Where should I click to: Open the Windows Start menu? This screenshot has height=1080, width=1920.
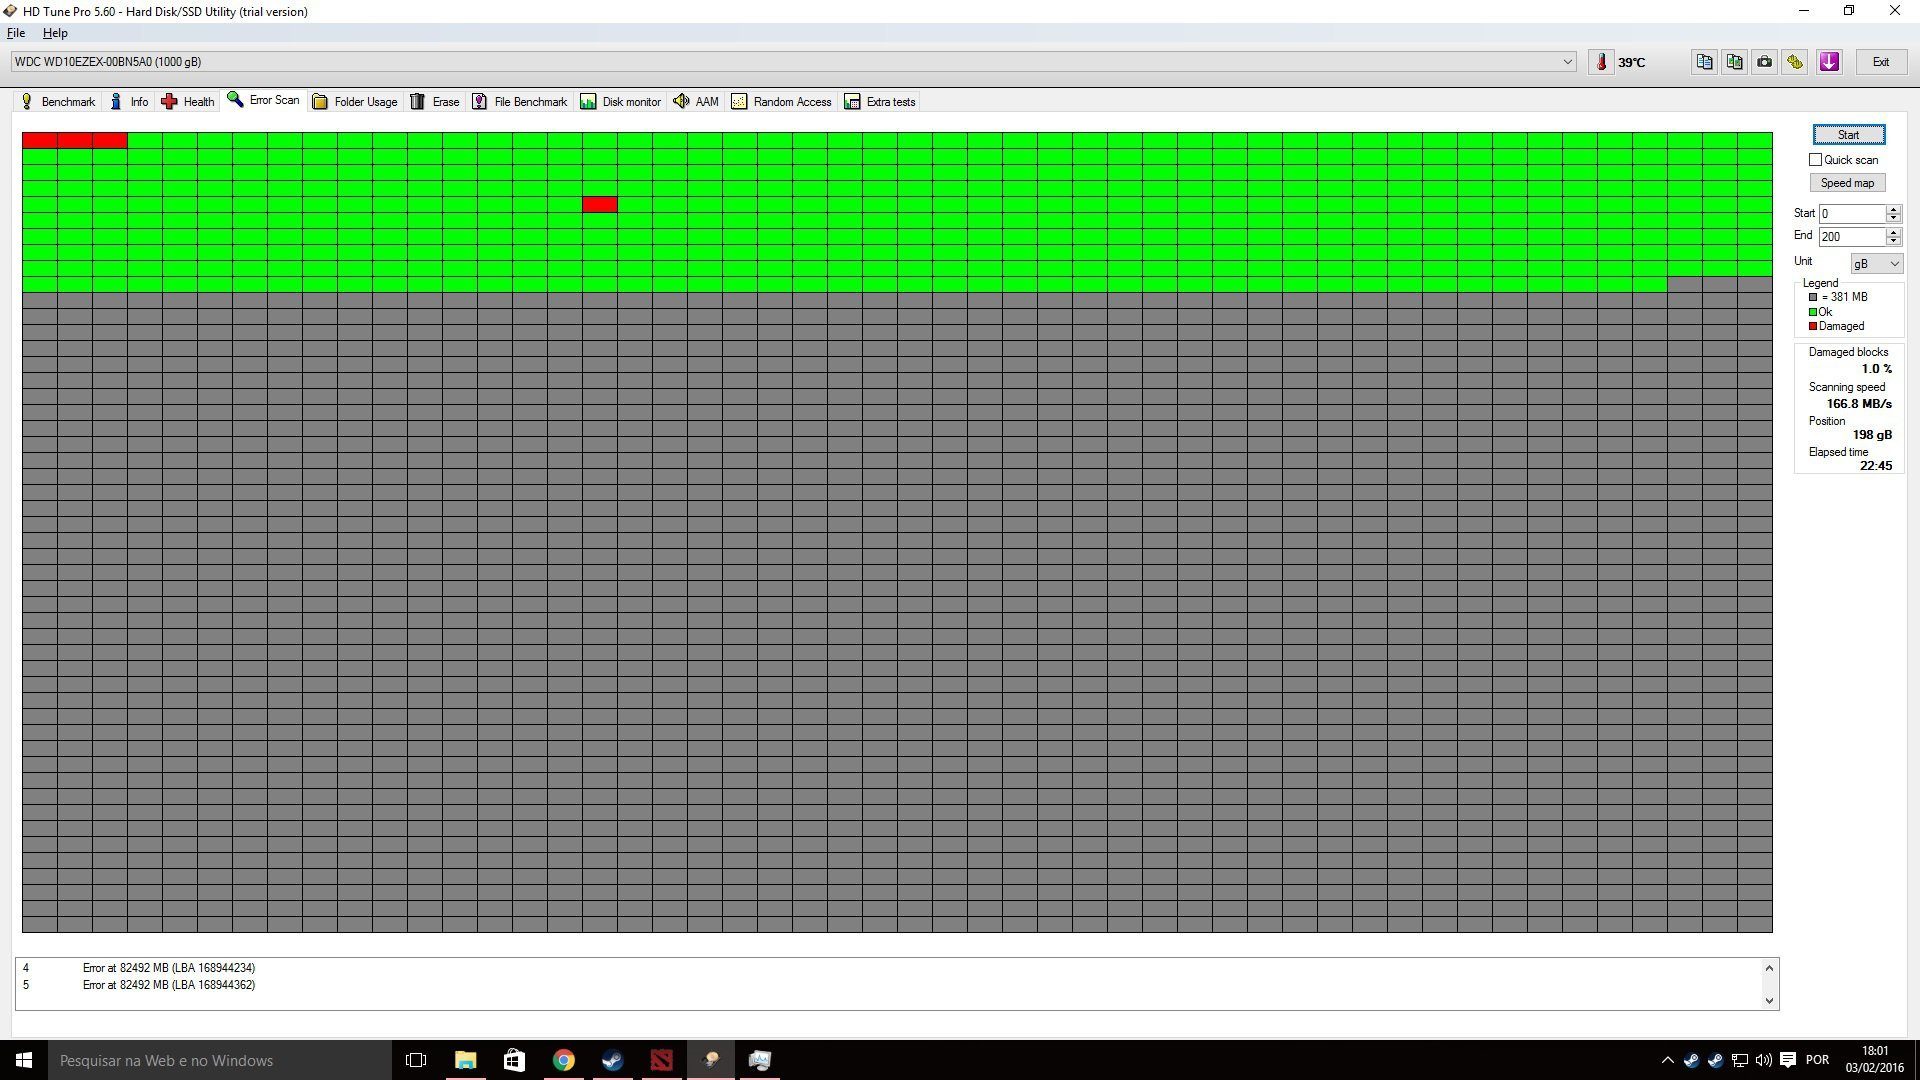(x=24, y=1060)
